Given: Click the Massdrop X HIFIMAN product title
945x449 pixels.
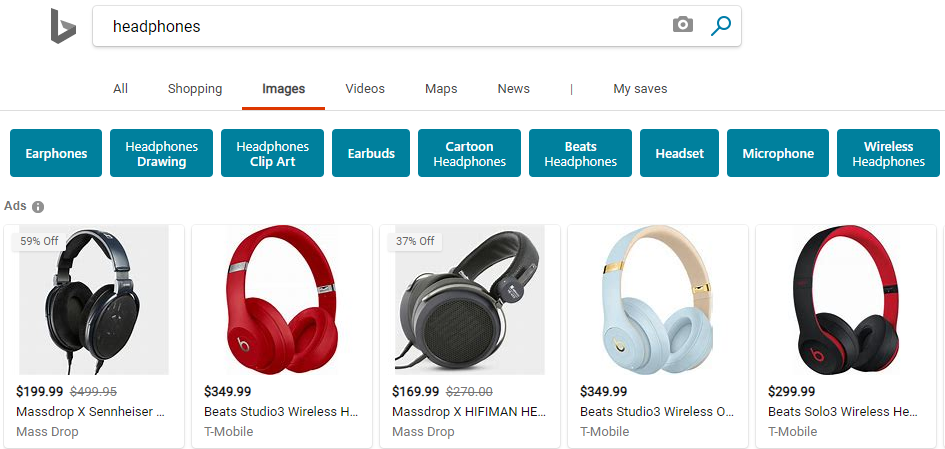Looking at the screenshot, I should pos(467,411).
